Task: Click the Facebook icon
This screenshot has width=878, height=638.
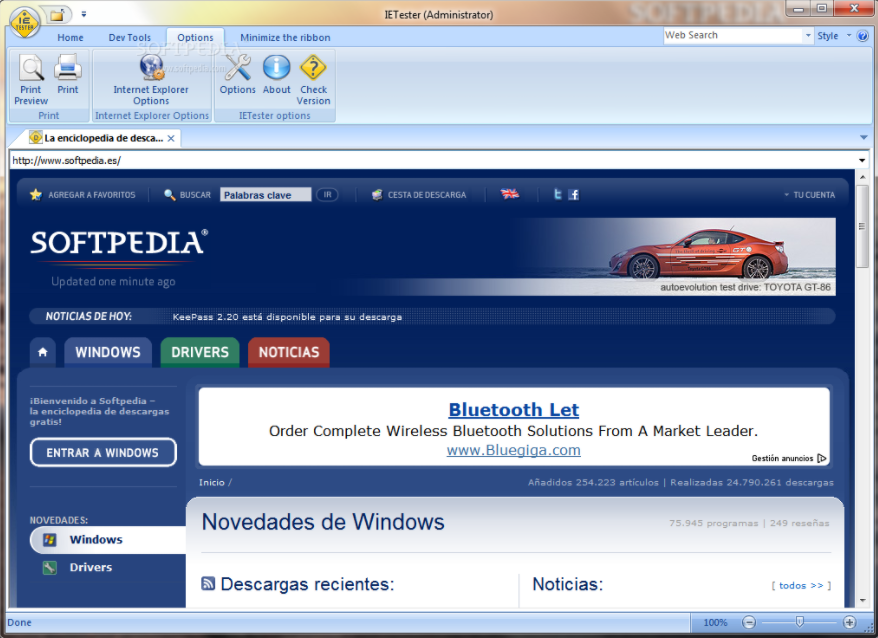Action: click(x=573, y=194)
